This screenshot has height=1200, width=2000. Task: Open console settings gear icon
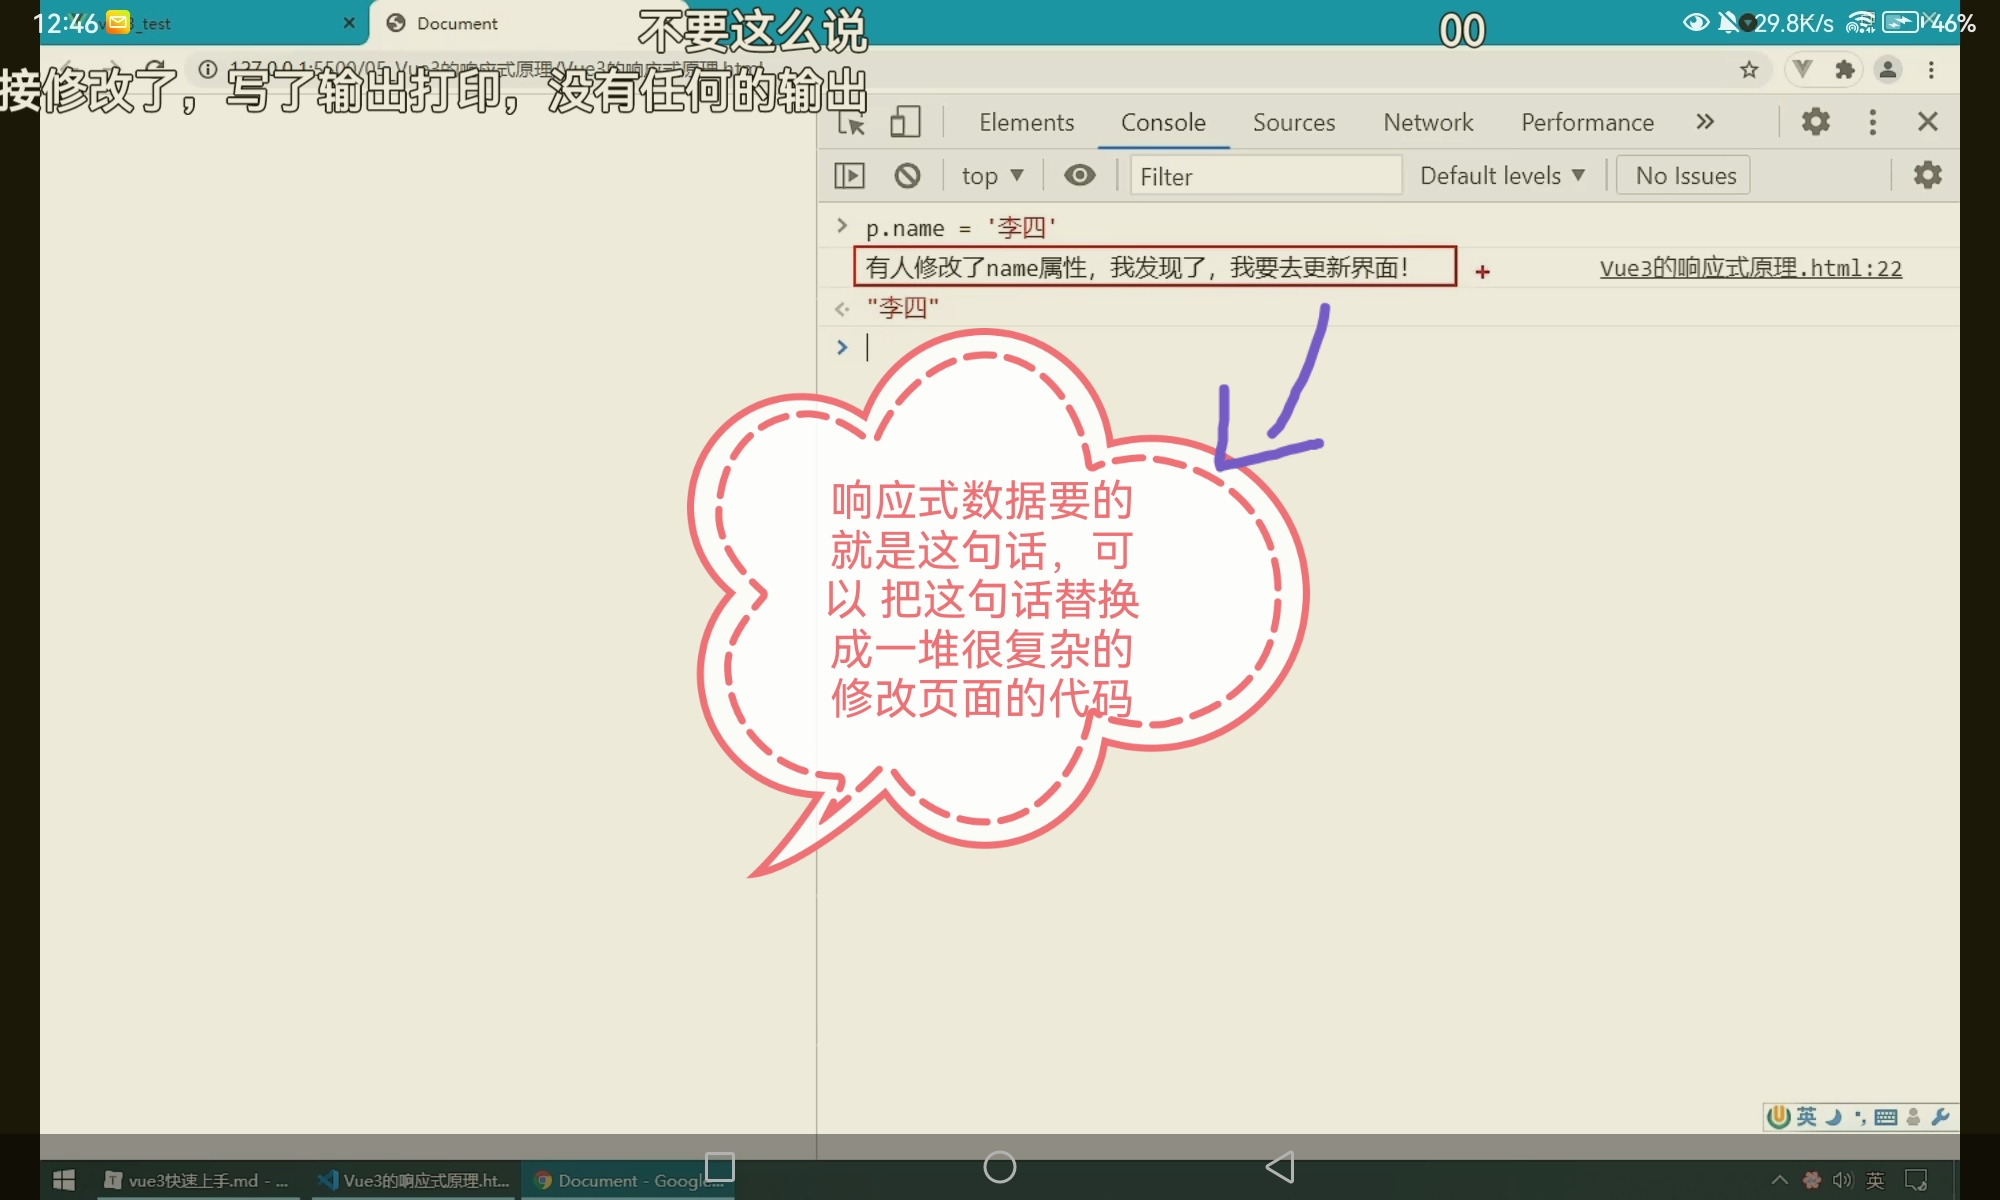click(x=1927, y=175)
